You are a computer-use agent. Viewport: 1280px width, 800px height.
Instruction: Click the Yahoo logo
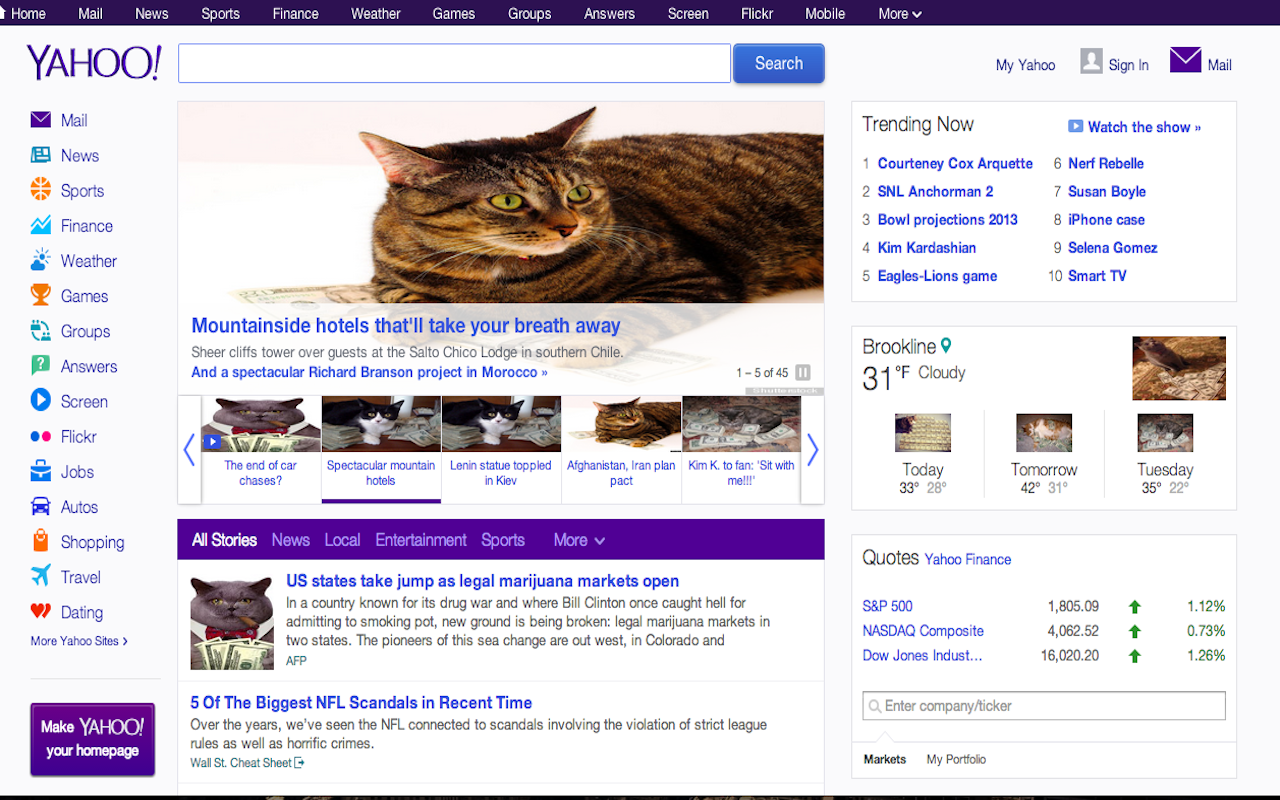[93, 62]
